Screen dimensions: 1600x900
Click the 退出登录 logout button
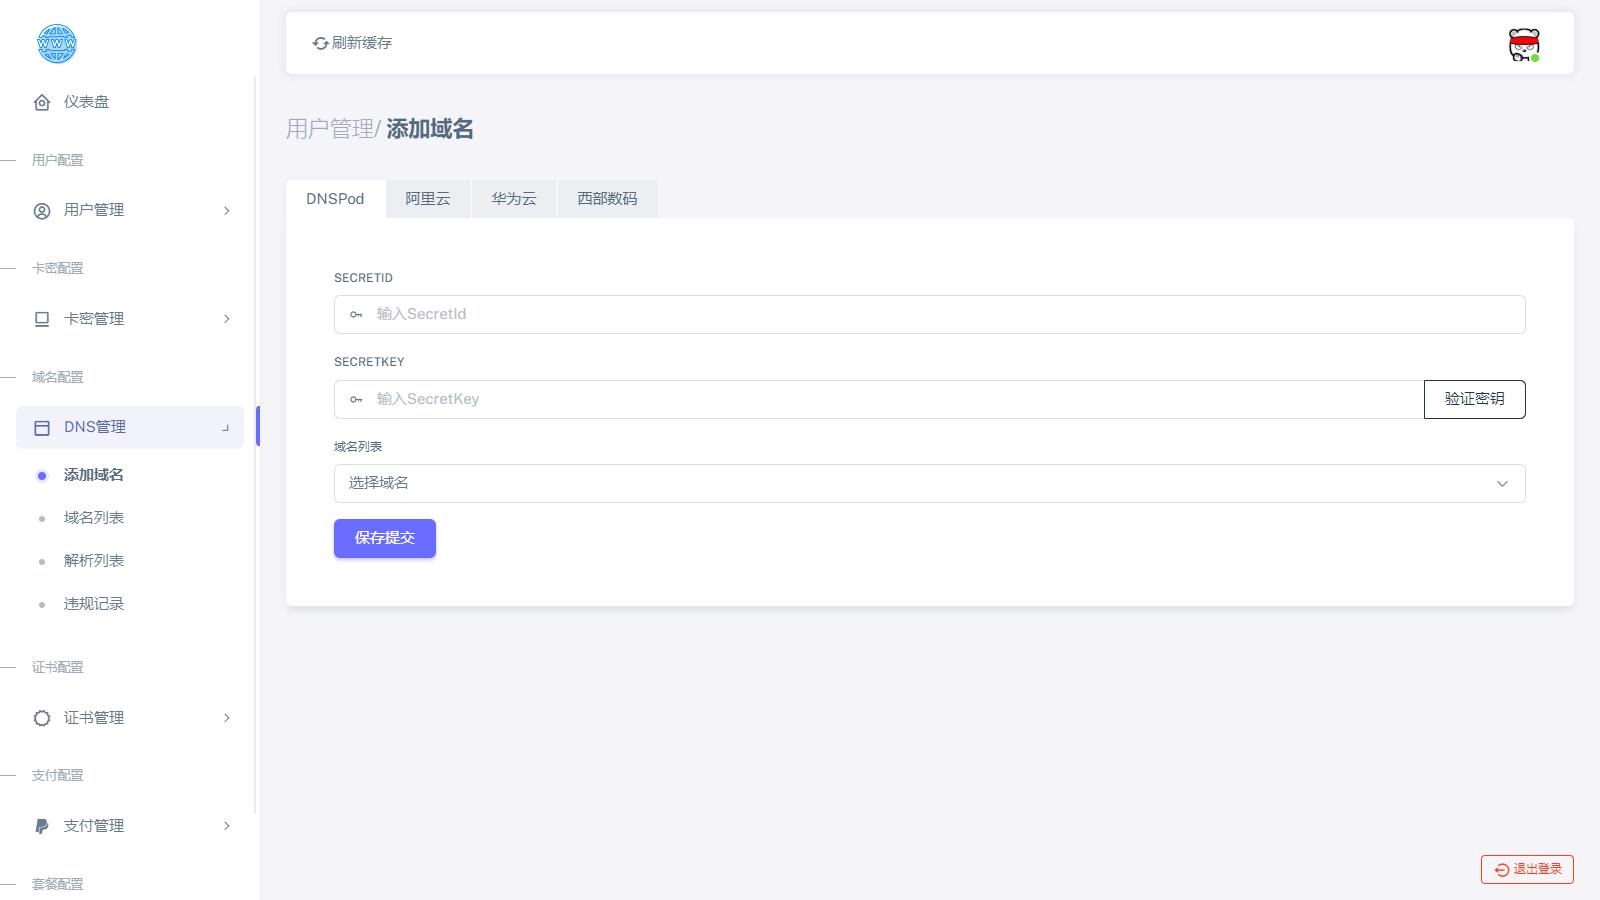click(1527, 869)
